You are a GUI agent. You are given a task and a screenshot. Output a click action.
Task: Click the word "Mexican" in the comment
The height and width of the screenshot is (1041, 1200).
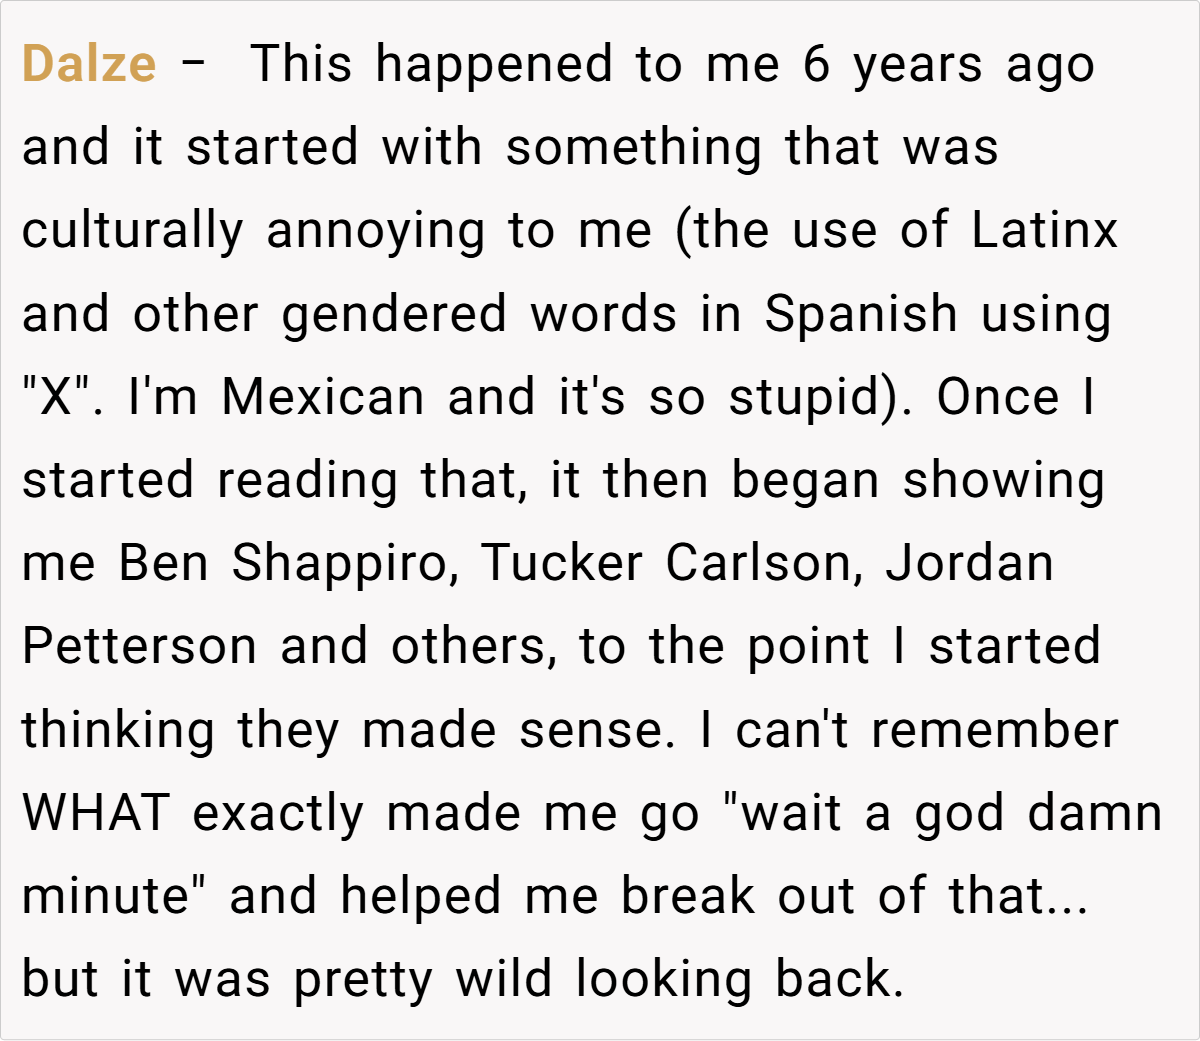[x=322, y=396]
